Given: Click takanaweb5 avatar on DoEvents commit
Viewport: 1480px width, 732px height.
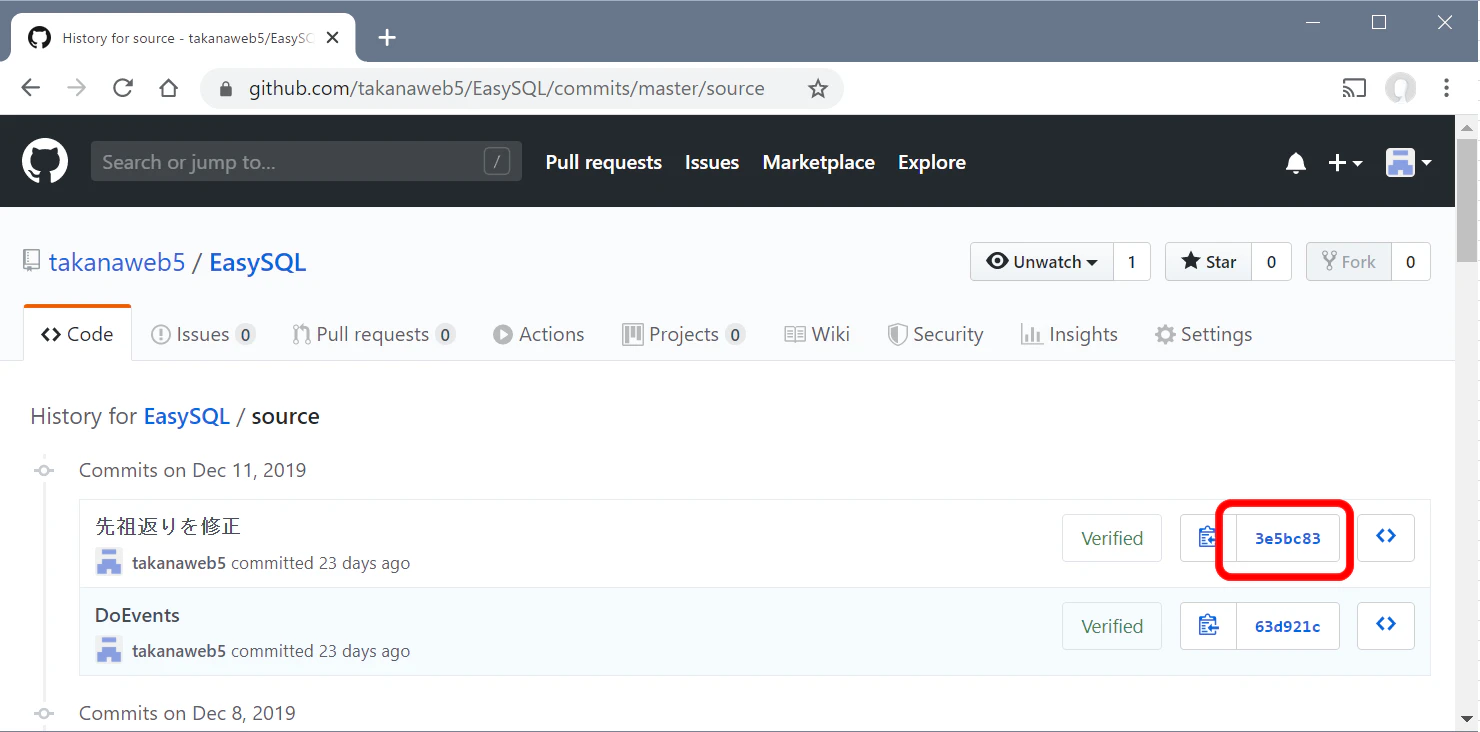Looking at the screenshot, I should pos(109,650).
